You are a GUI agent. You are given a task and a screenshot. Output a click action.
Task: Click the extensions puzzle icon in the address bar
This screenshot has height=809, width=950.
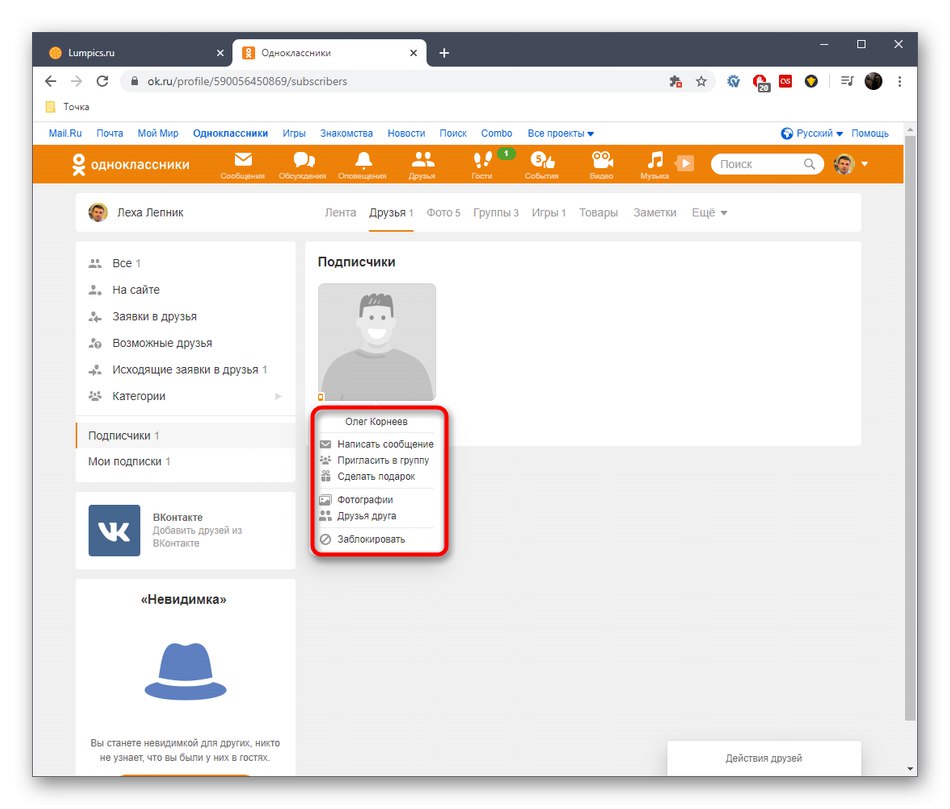click(676, 81)
